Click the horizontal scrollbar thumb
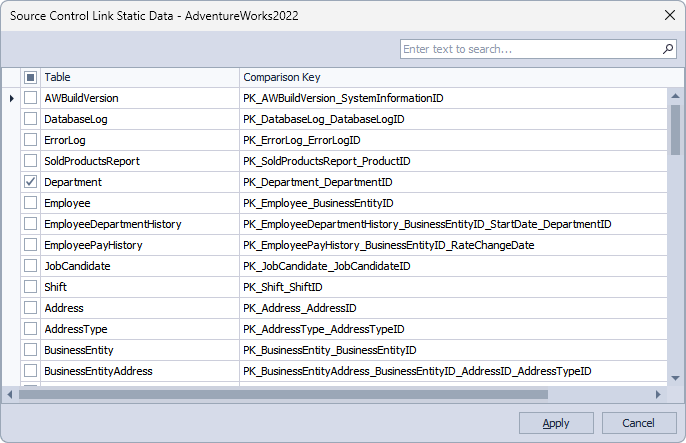 (x=283, y=394)
